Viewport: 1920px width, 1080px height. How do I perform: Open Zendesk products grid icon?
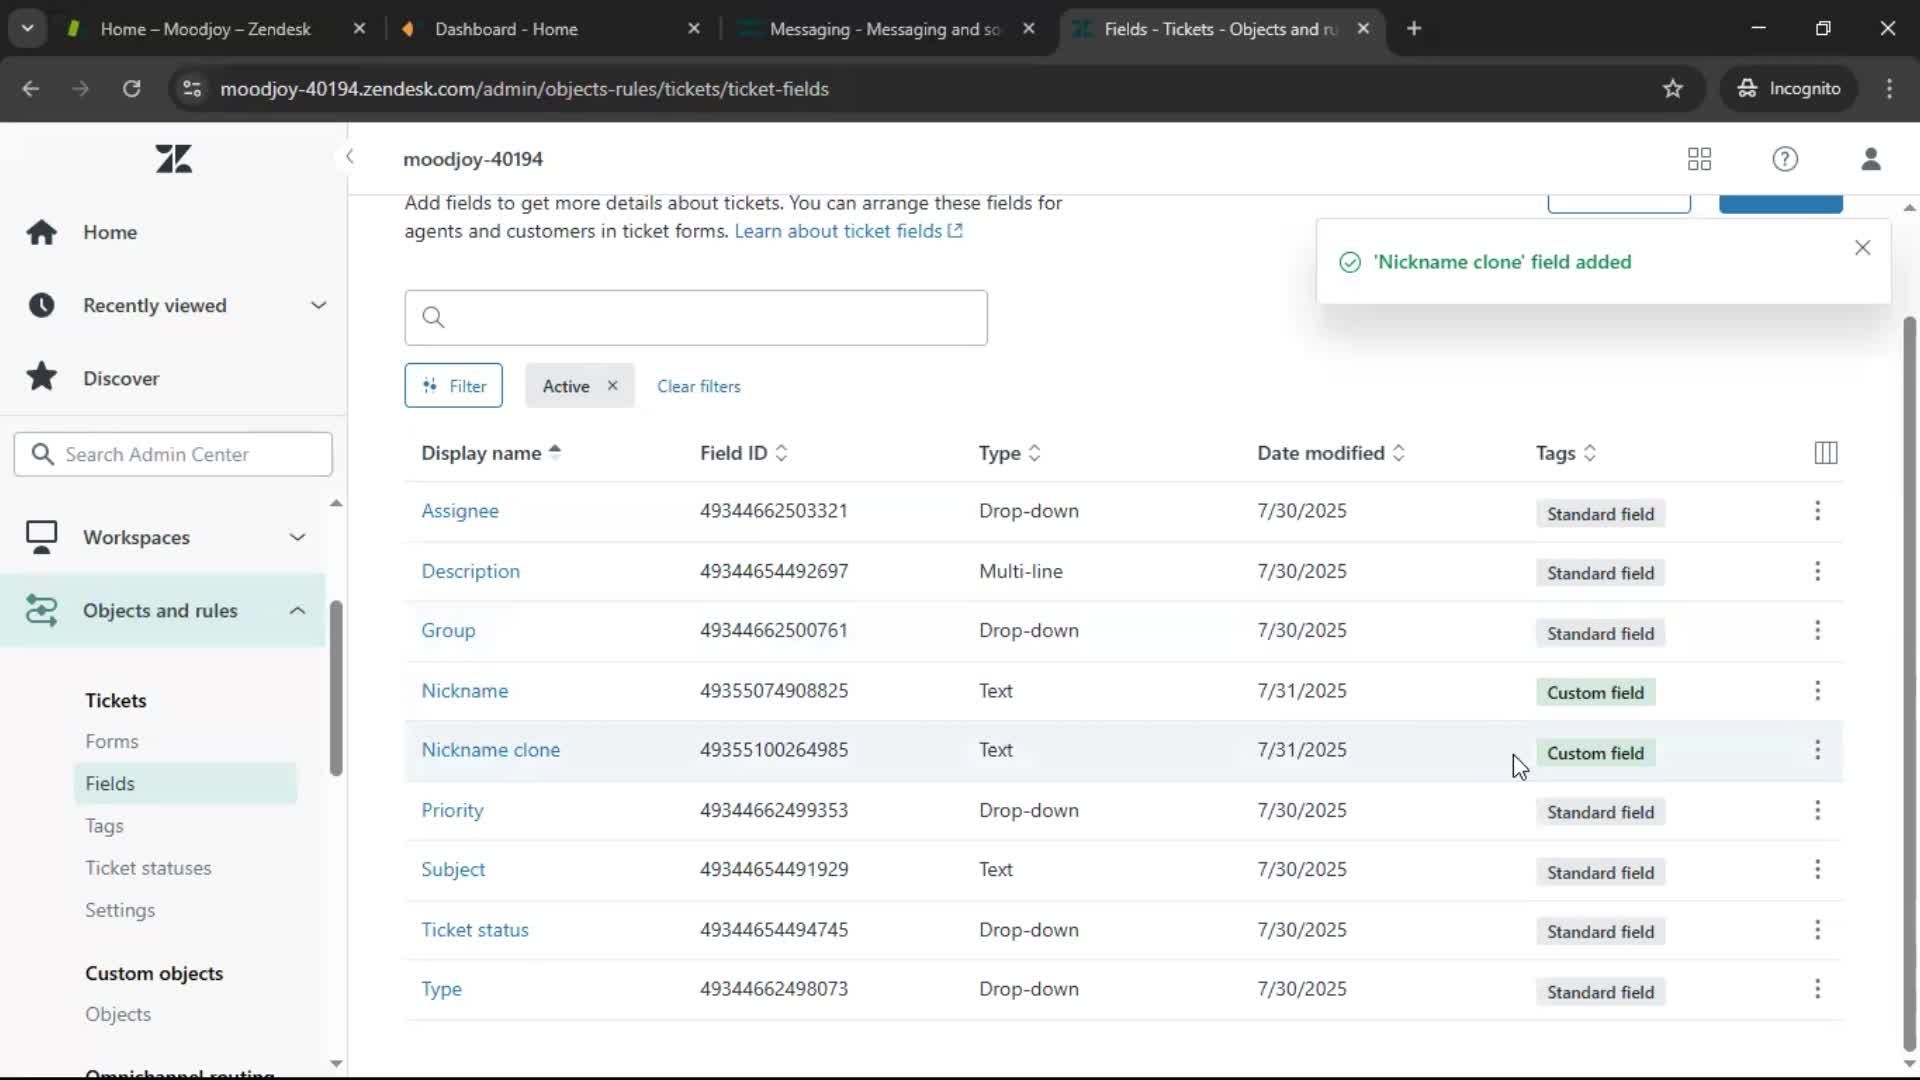click(1699, 159)
